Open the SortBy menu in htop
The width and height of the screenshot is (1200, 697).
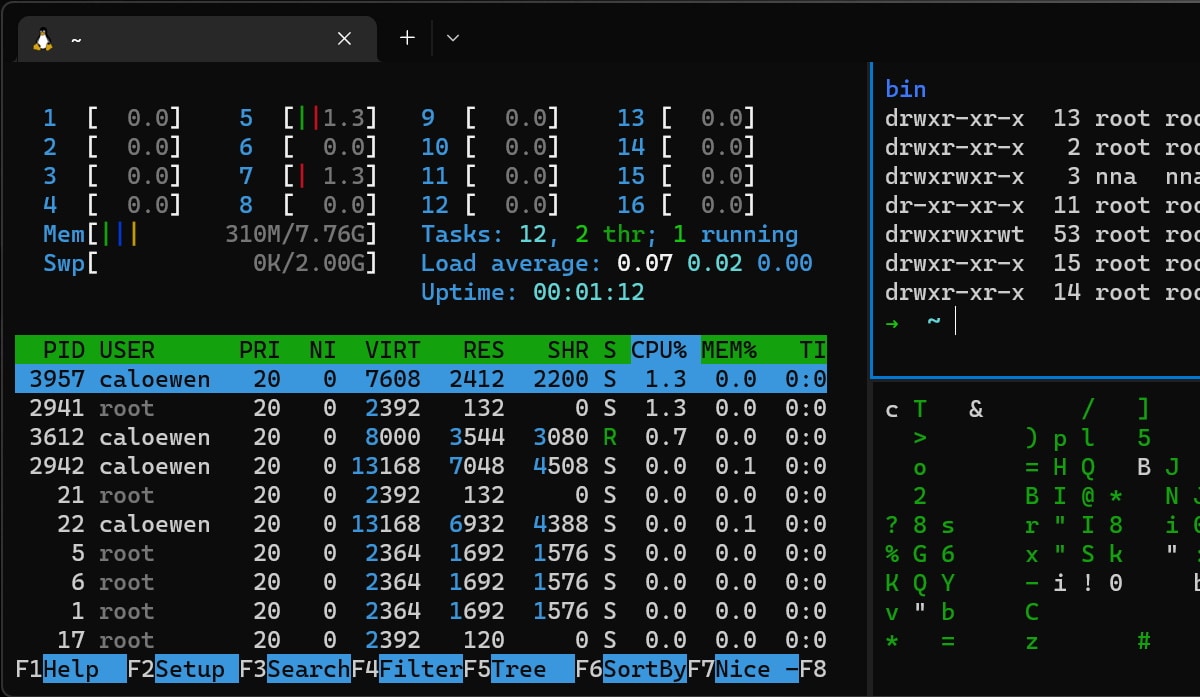pos(644,669)
